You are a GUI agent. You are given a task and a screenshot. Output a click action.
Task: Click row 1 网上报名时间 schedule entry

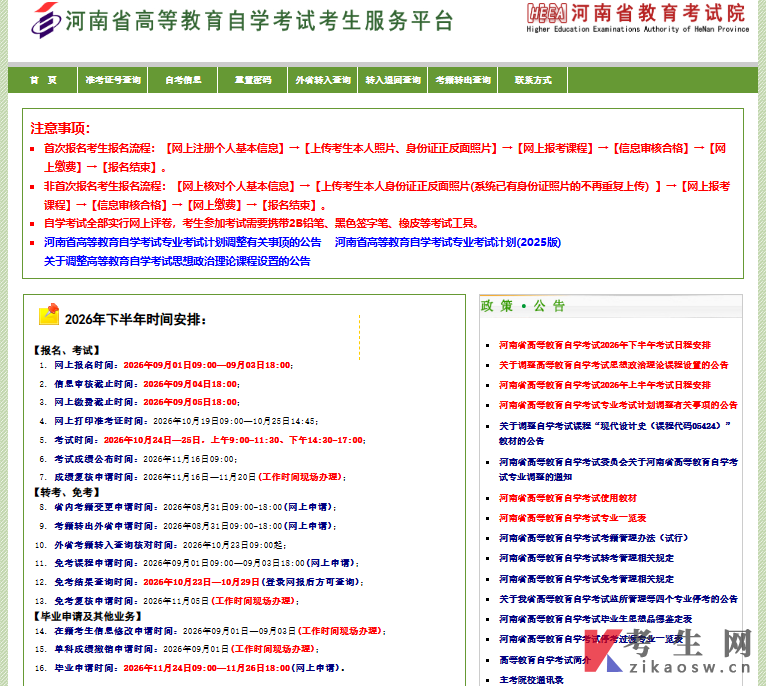point(166,365)
